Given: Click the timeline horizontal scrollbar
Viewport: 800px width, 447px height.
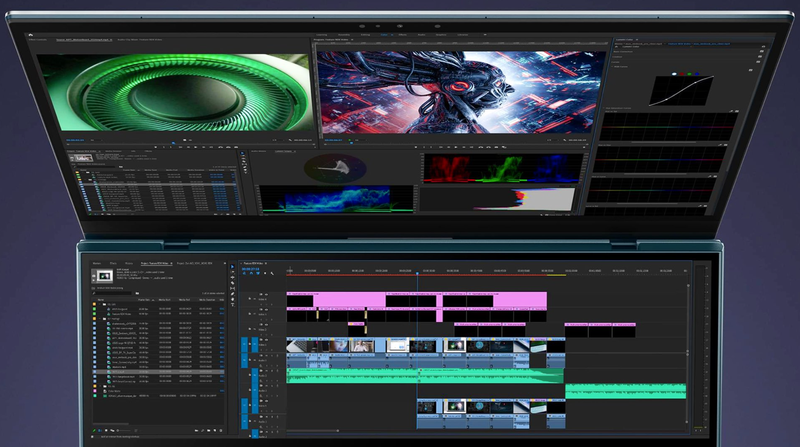Looking at the screenshot, I should tap(311, 431).
